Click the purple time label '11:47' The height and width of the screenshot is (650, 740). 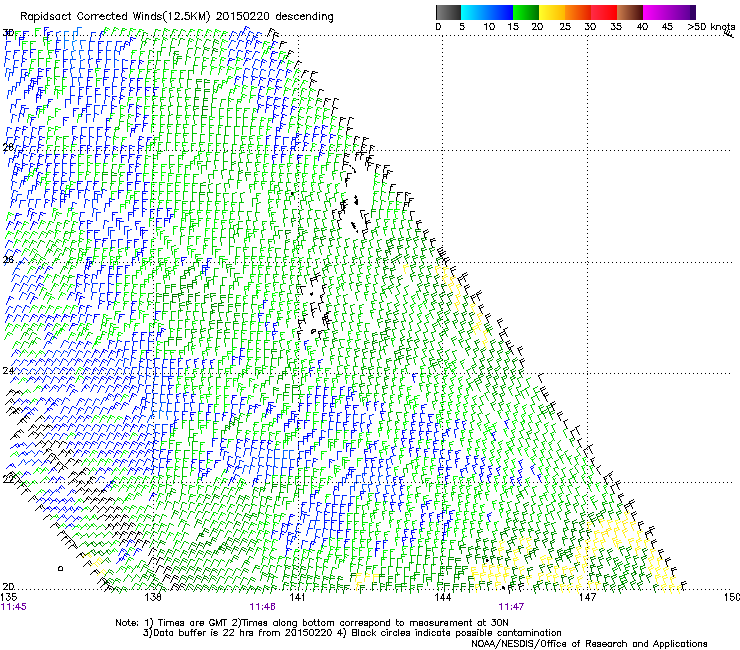[511, 607]
